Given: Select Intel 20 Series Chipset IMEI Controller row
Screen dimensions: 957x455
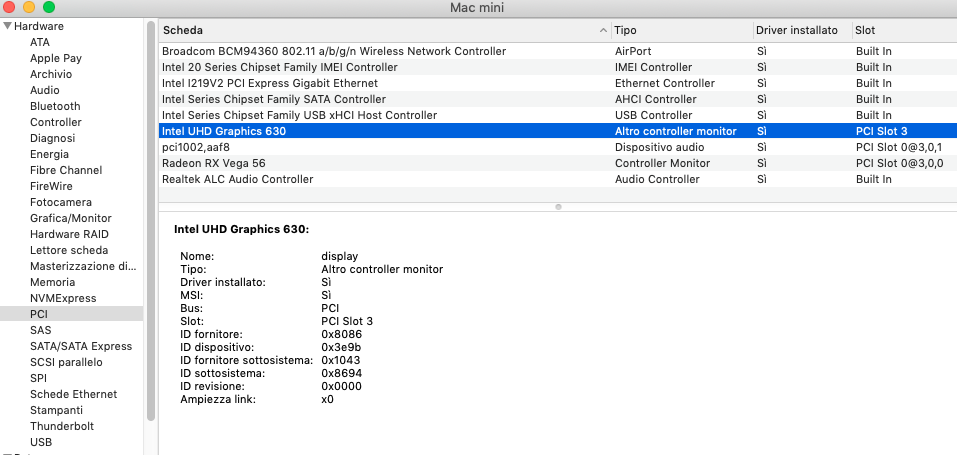Looking at the screenshot, I should (x=558, y=67).
